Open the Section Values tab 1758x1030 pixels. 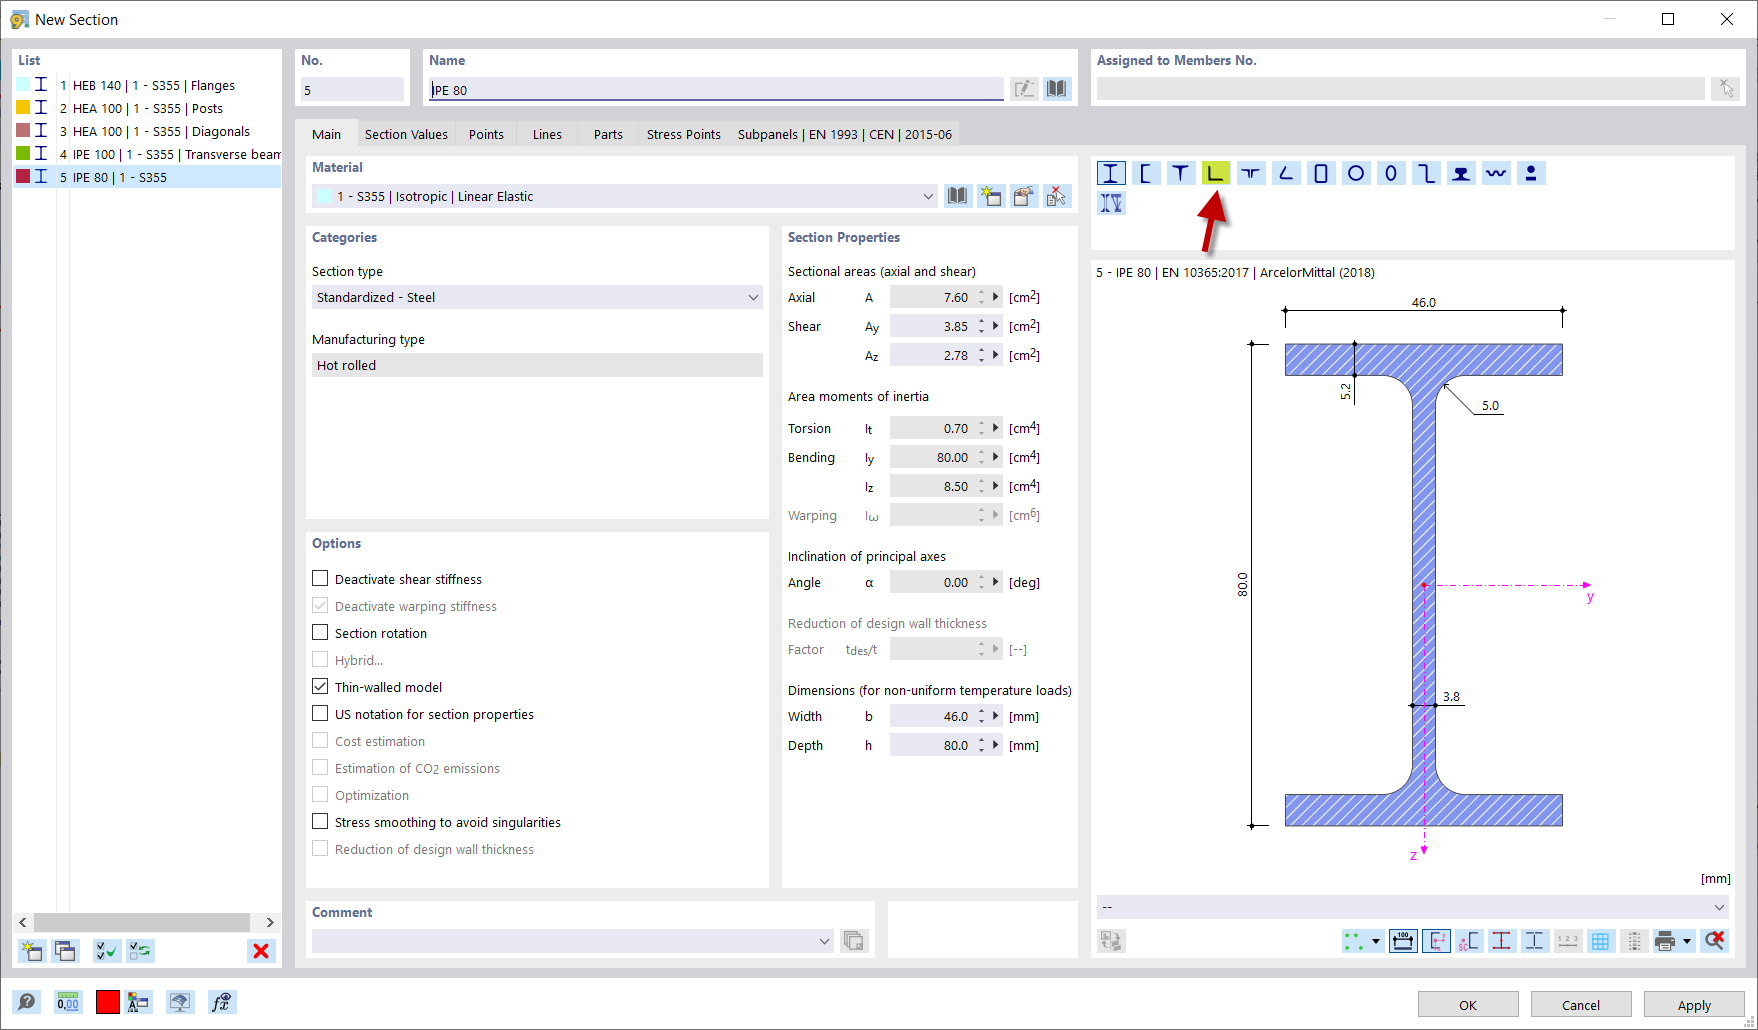(406, 133)
